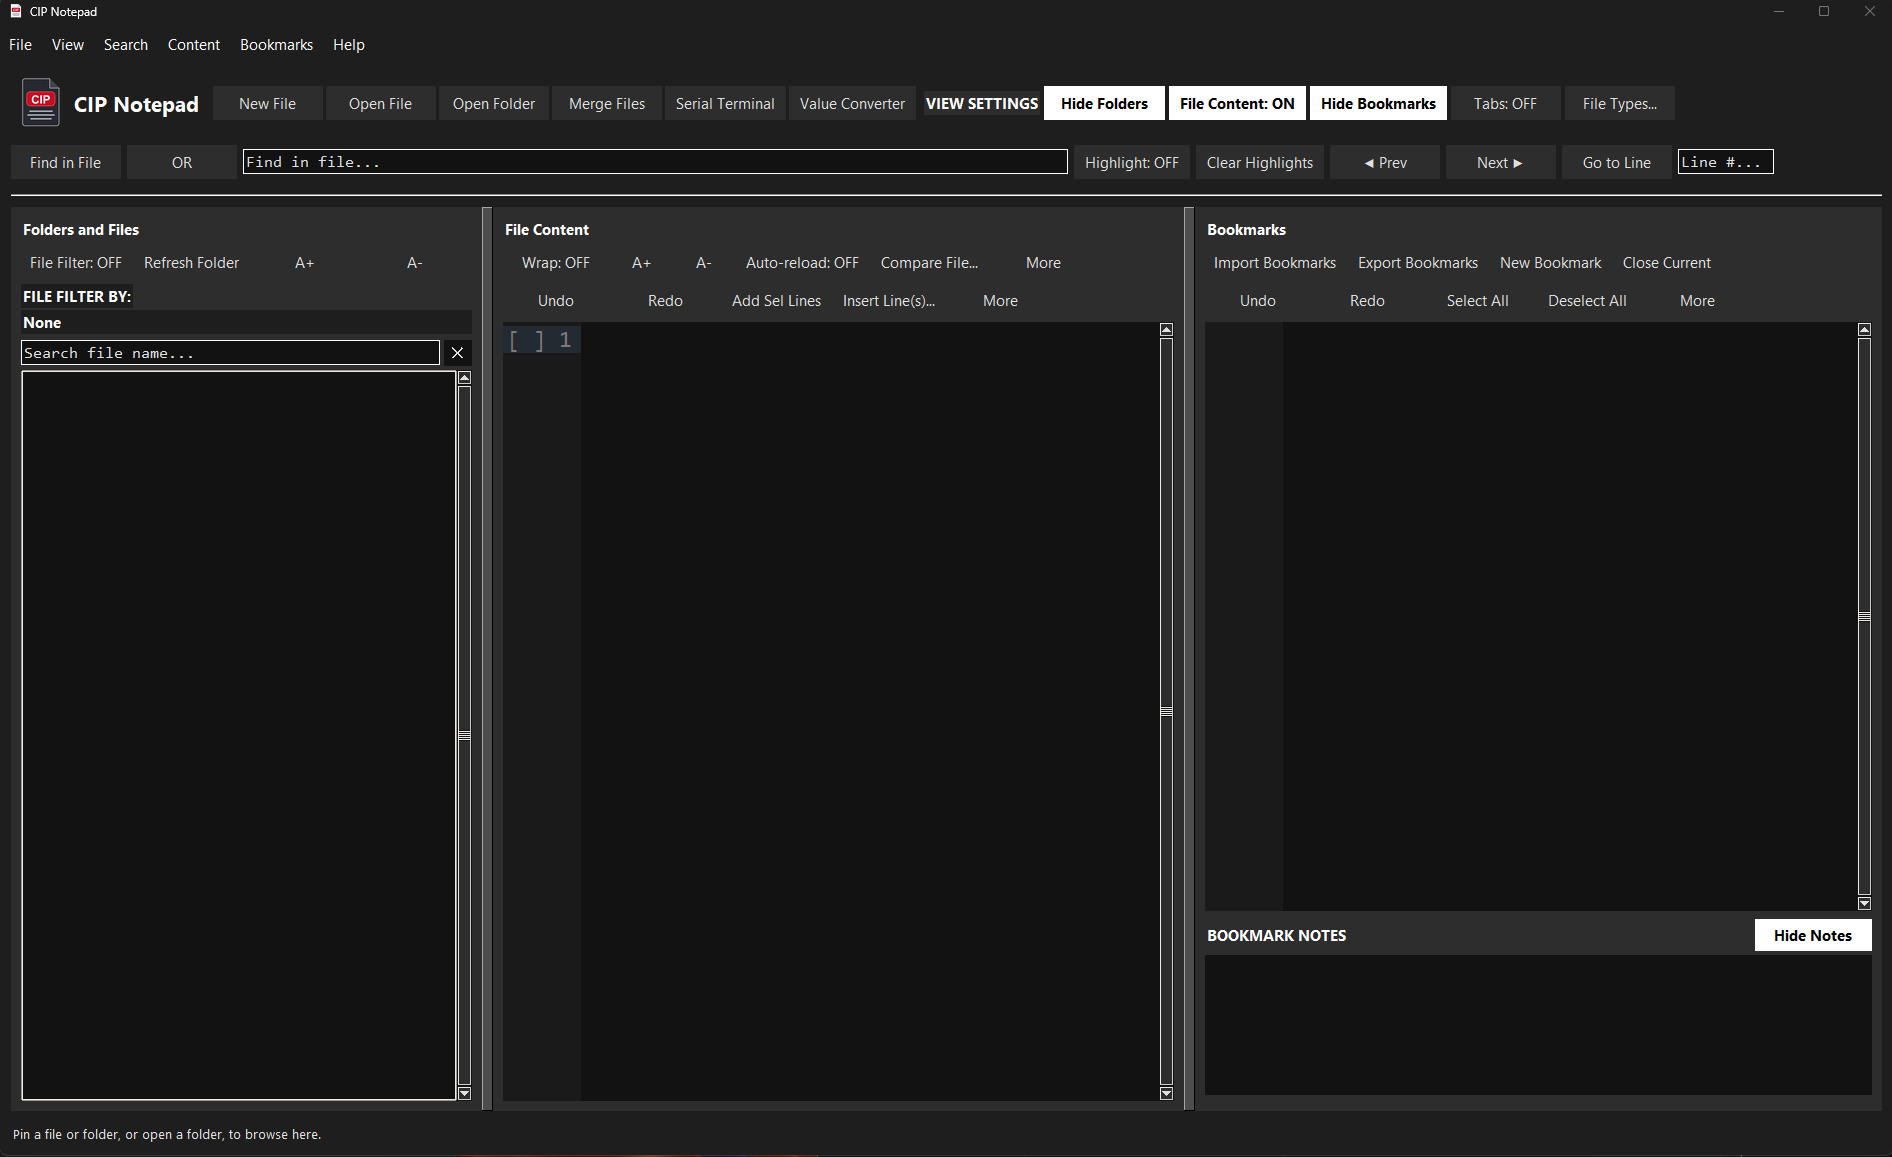Click Go to Line button
Screen dimensions: 1892x1157
(1617, 163)
